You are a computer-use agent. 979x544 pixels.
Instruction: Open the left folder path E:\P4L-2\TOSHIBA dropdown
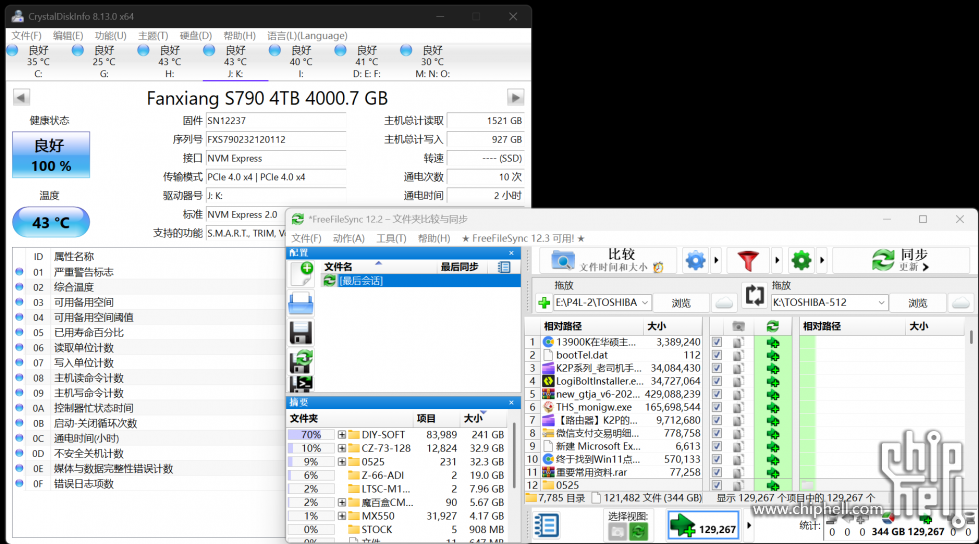[x=645, y=303]
